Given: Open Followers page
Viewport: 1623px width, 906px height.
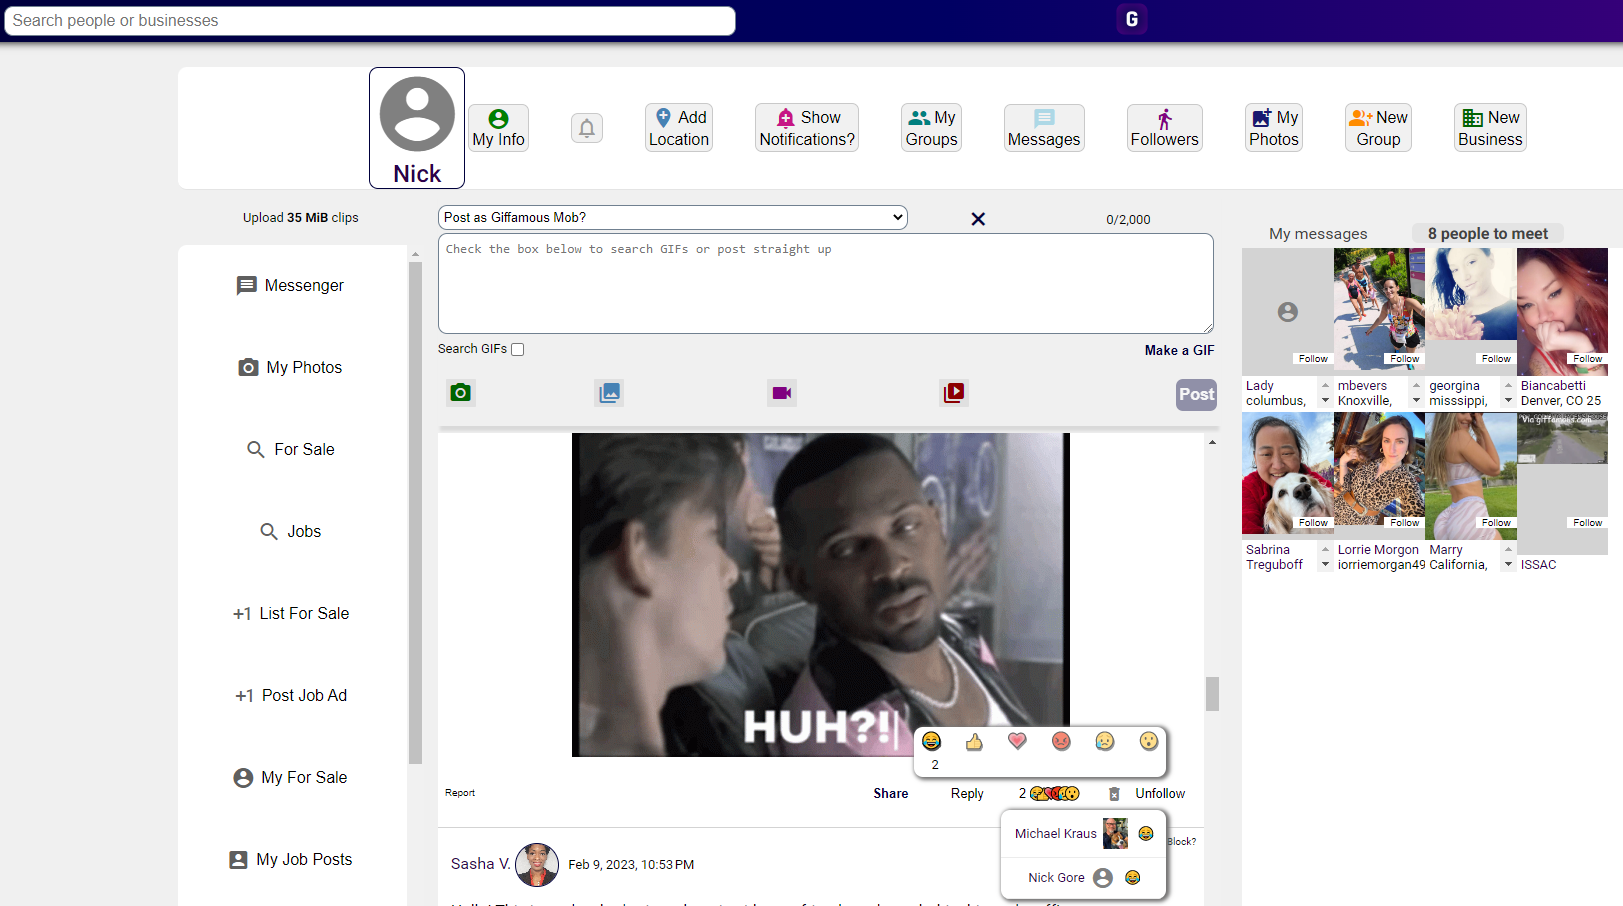Looking at the screenshot, I should click(x=1164, y=128).
